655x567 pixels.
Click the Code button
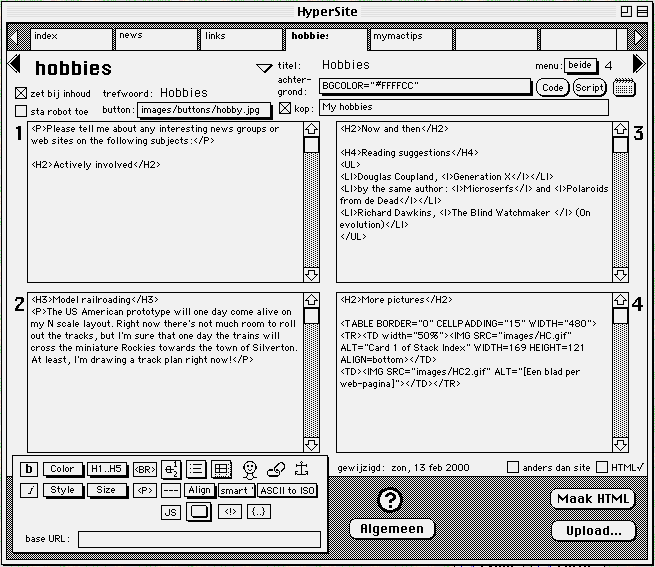tap(552, 87)
